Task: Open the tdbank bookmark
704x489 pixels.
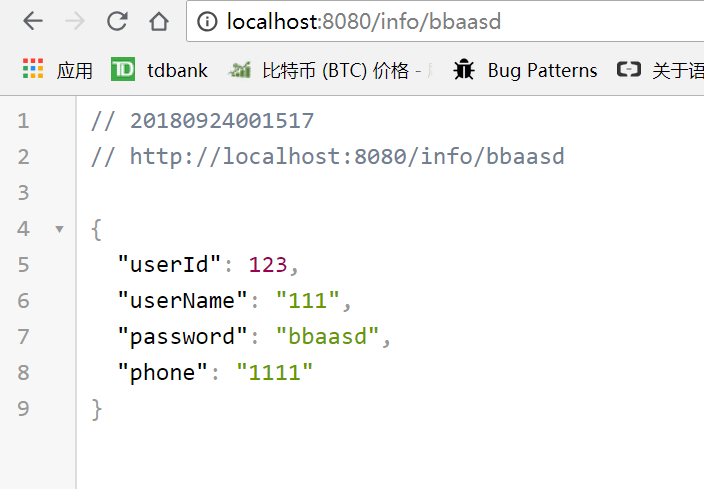Action: pyautogui.click(x=177, y=70)
